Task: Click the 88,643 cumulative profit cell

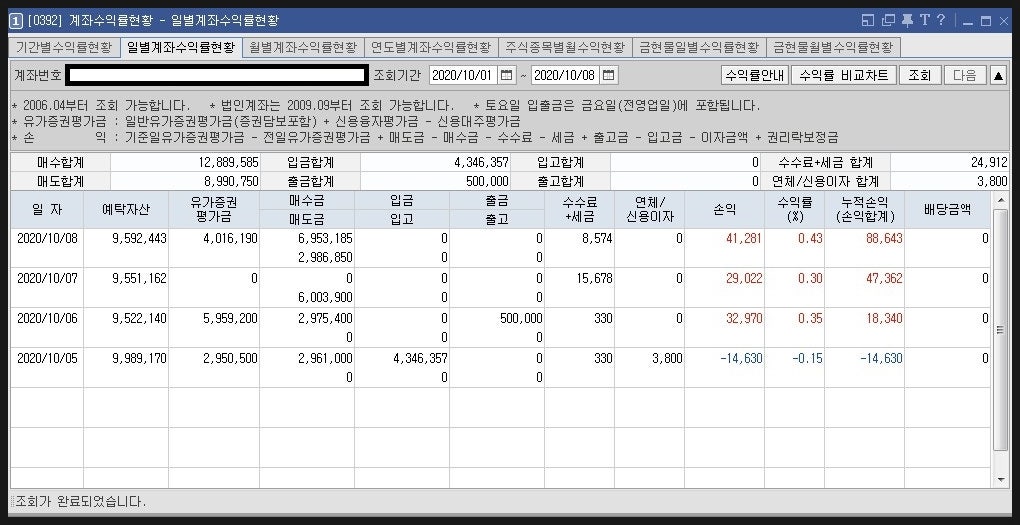Action: click(x=884, y=239)
